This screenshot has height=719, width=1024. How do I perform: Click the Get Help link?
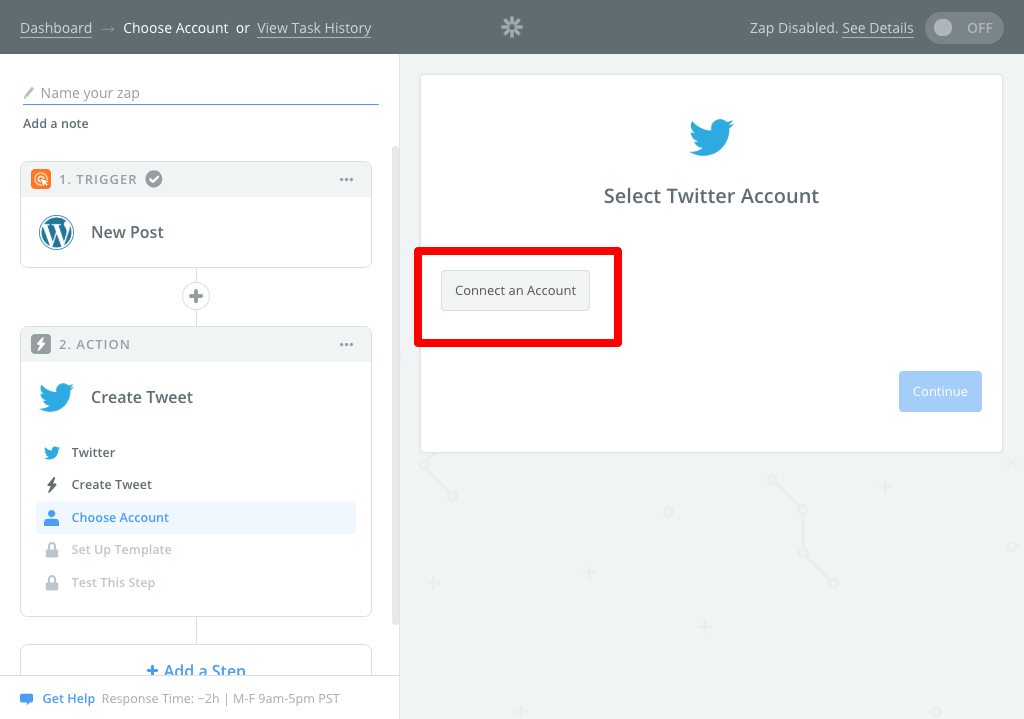point(69,699)
